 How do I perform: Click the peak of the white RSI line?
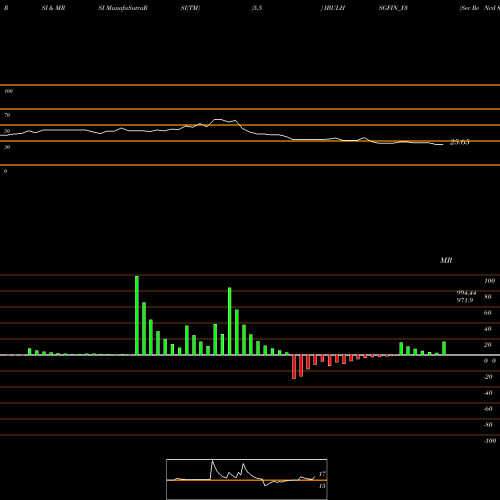(x=217, y=119)
